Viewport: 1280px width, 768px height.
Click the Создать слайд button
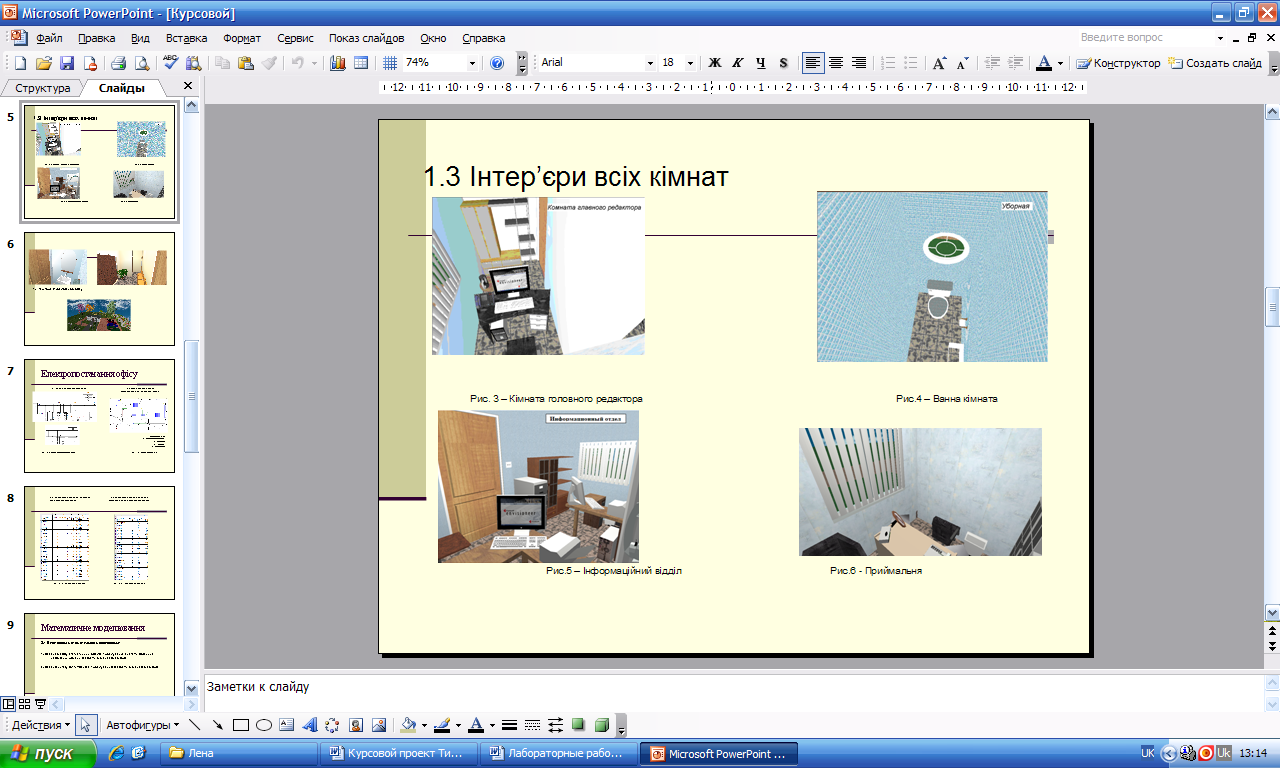coord(1216,63)
